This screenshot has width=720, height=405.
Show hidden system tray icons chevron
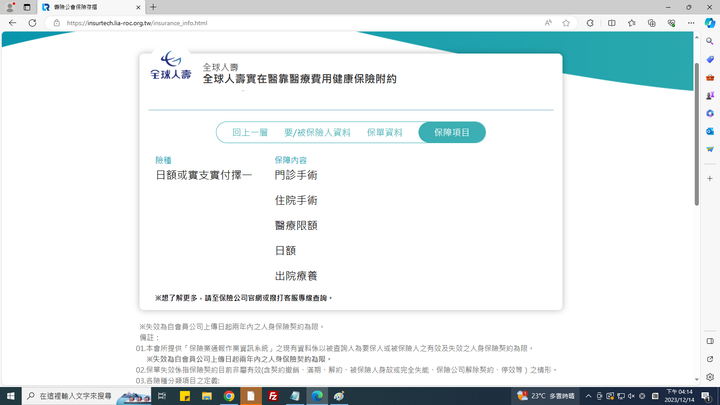588,396
